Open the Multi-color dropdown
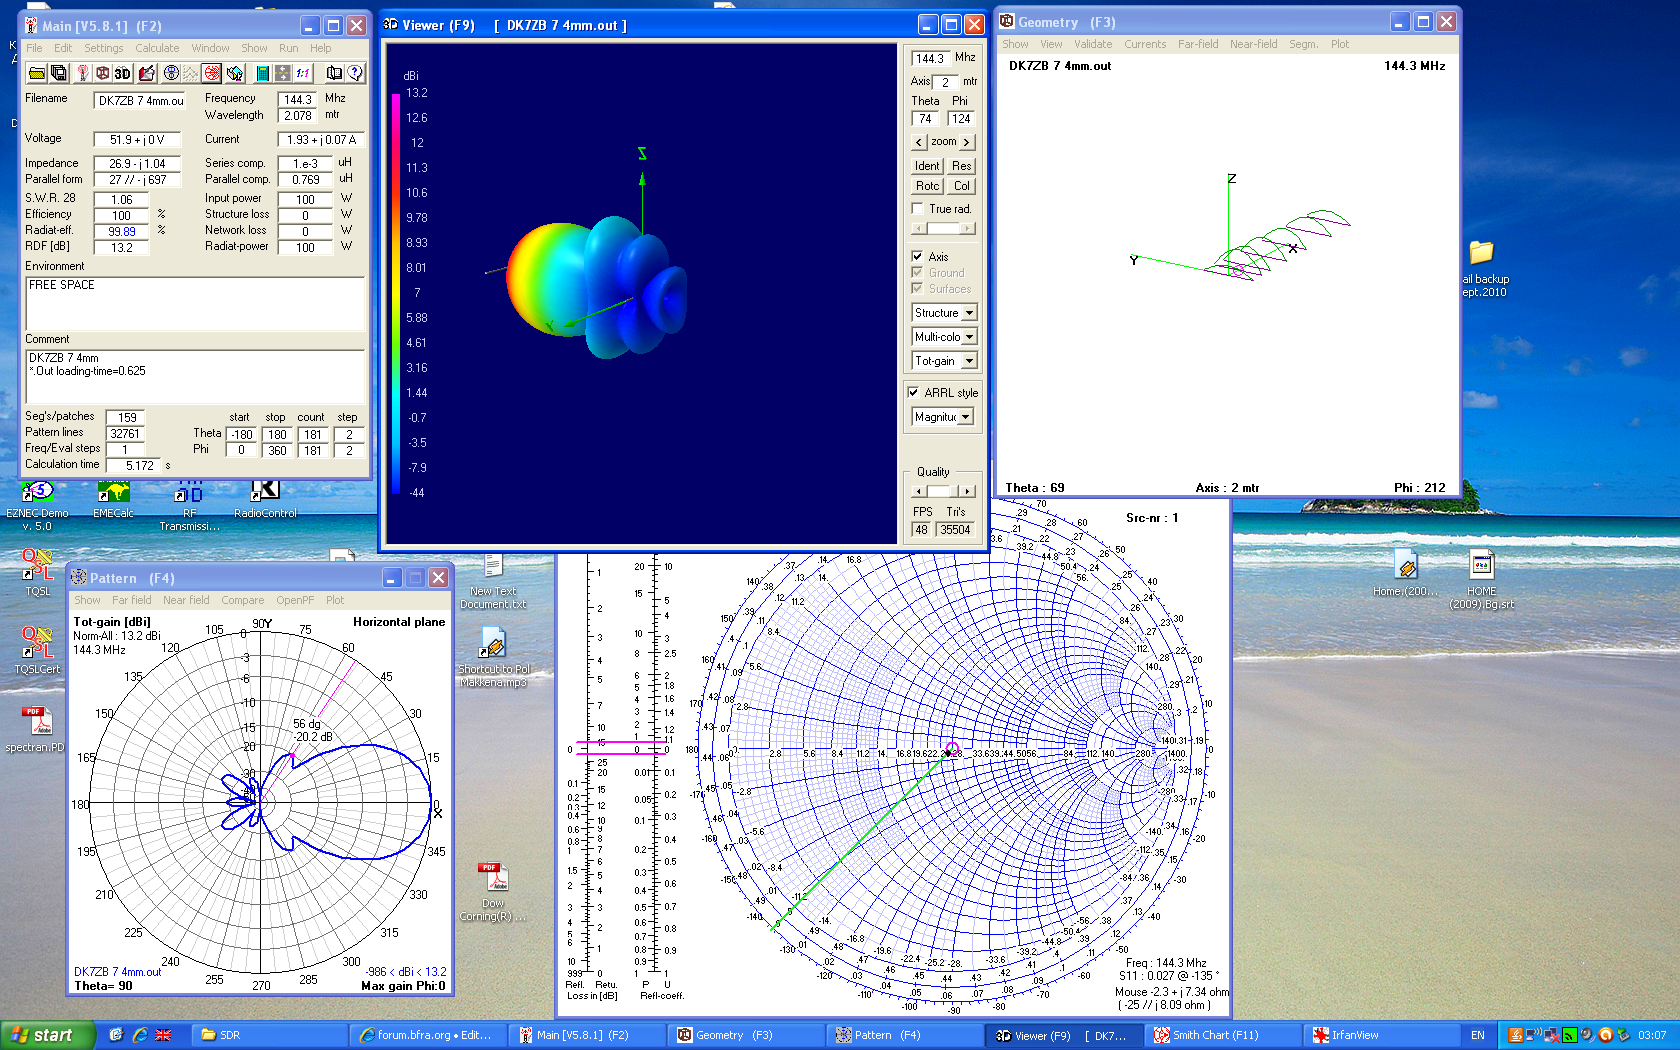Viewport: 1680px width, 1050px height. [x=969, y=337]
